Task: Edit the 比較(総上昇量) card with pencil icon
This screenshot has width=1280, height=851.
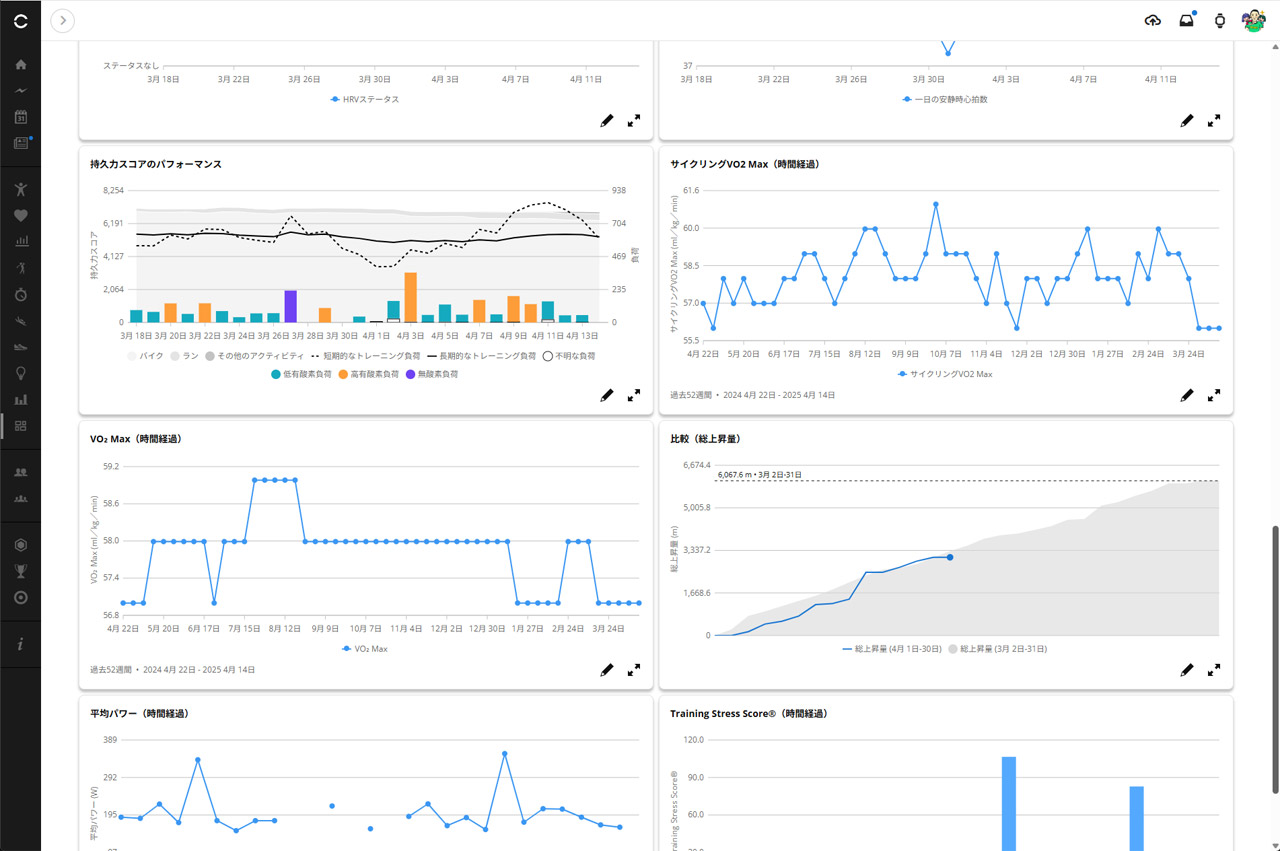Action: pyautogui.click(x=1187, y=669)
